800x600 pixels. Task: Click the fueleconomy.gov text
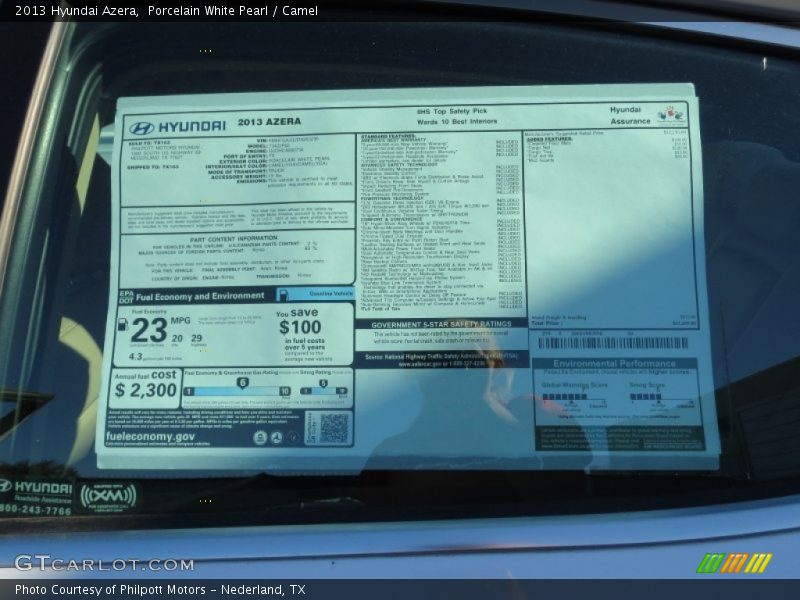(x=150, y=437)
